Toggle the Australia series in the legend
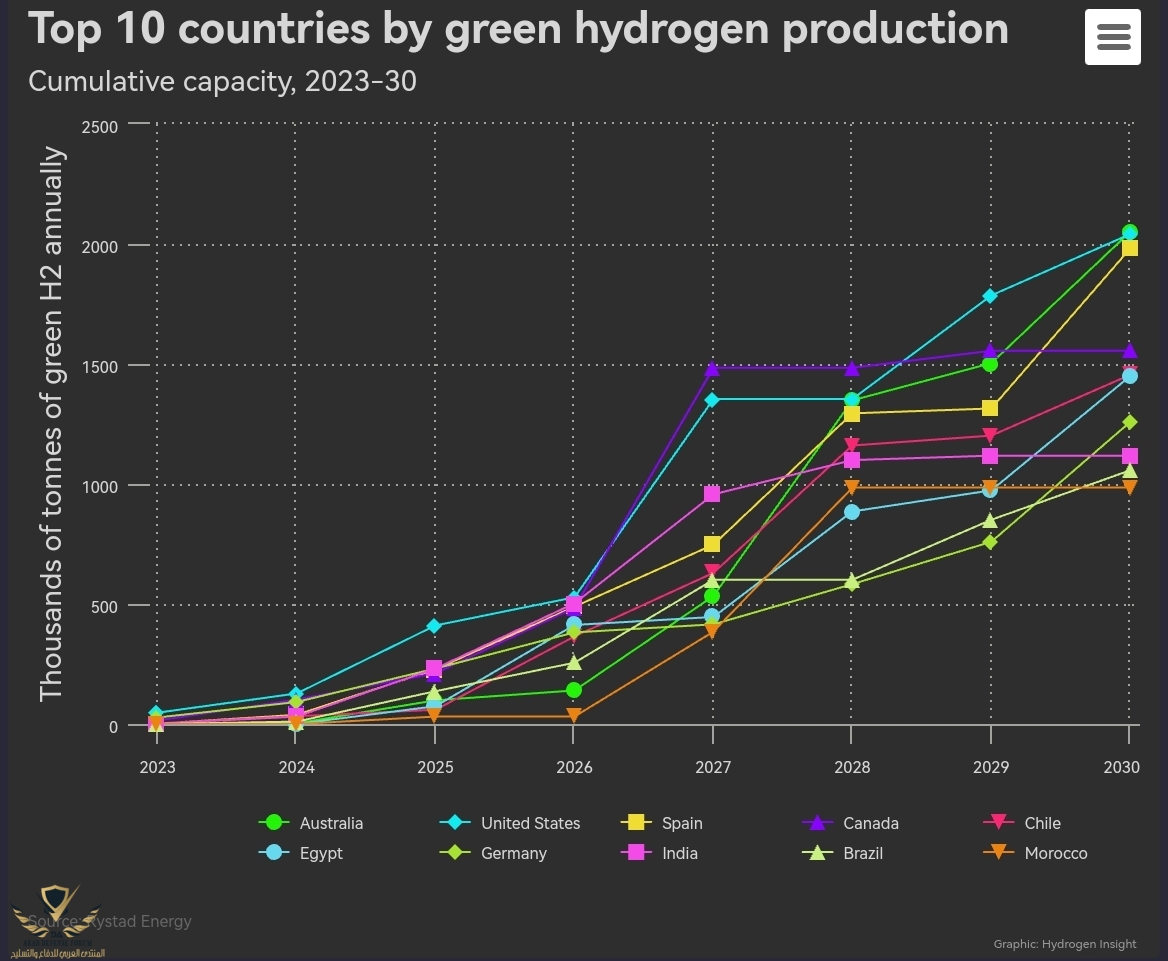The height and width of the screenshot is (961, 1168). point(311,822)
